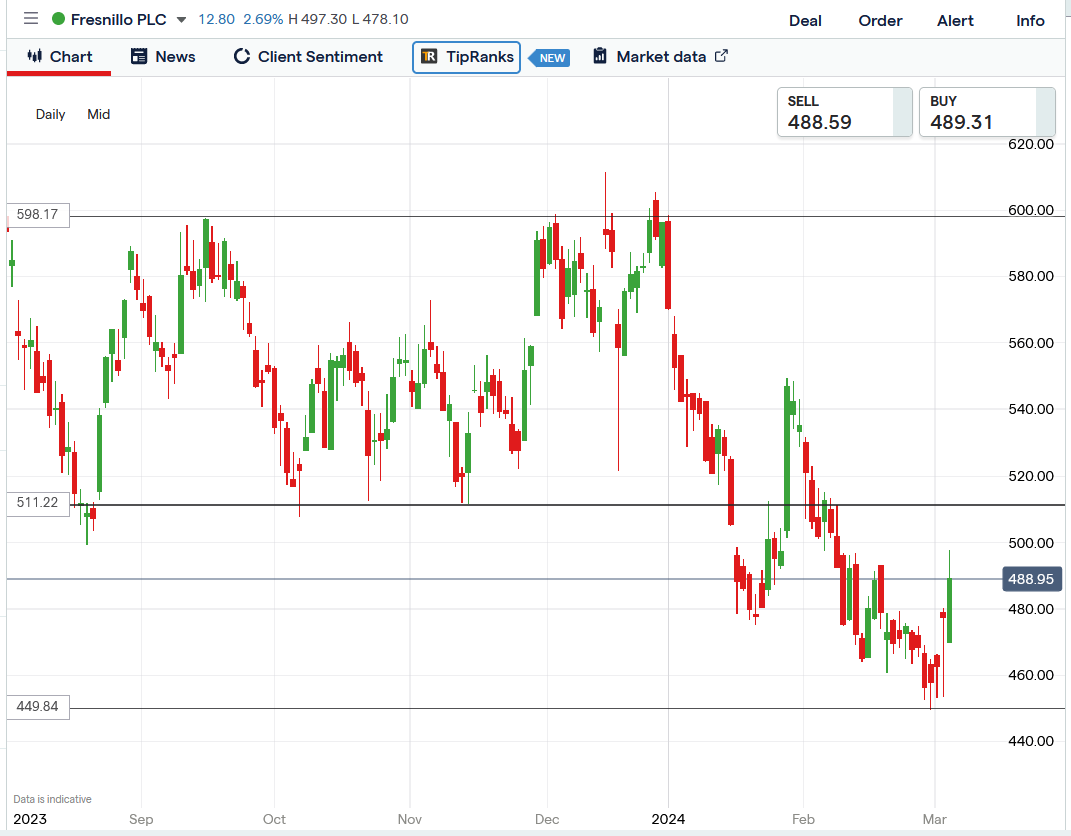This screenshot has height=836, width=1071.
Task: Click the 600.00 price axis label
Action: [1031, 210]
